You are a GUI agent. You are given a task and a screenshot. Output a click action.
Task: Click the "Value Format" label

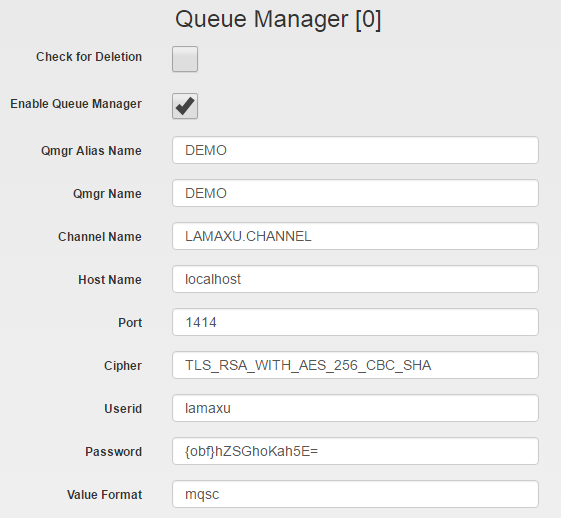[104, 494]
